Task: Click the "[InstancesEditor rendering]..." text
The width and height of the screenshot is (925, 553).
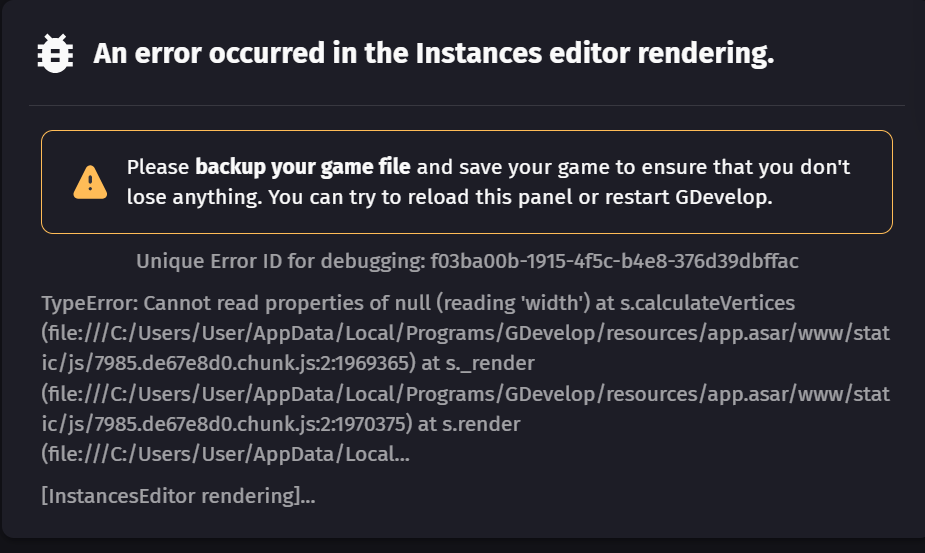Action: pyautogui.click(x=178, y=495)
